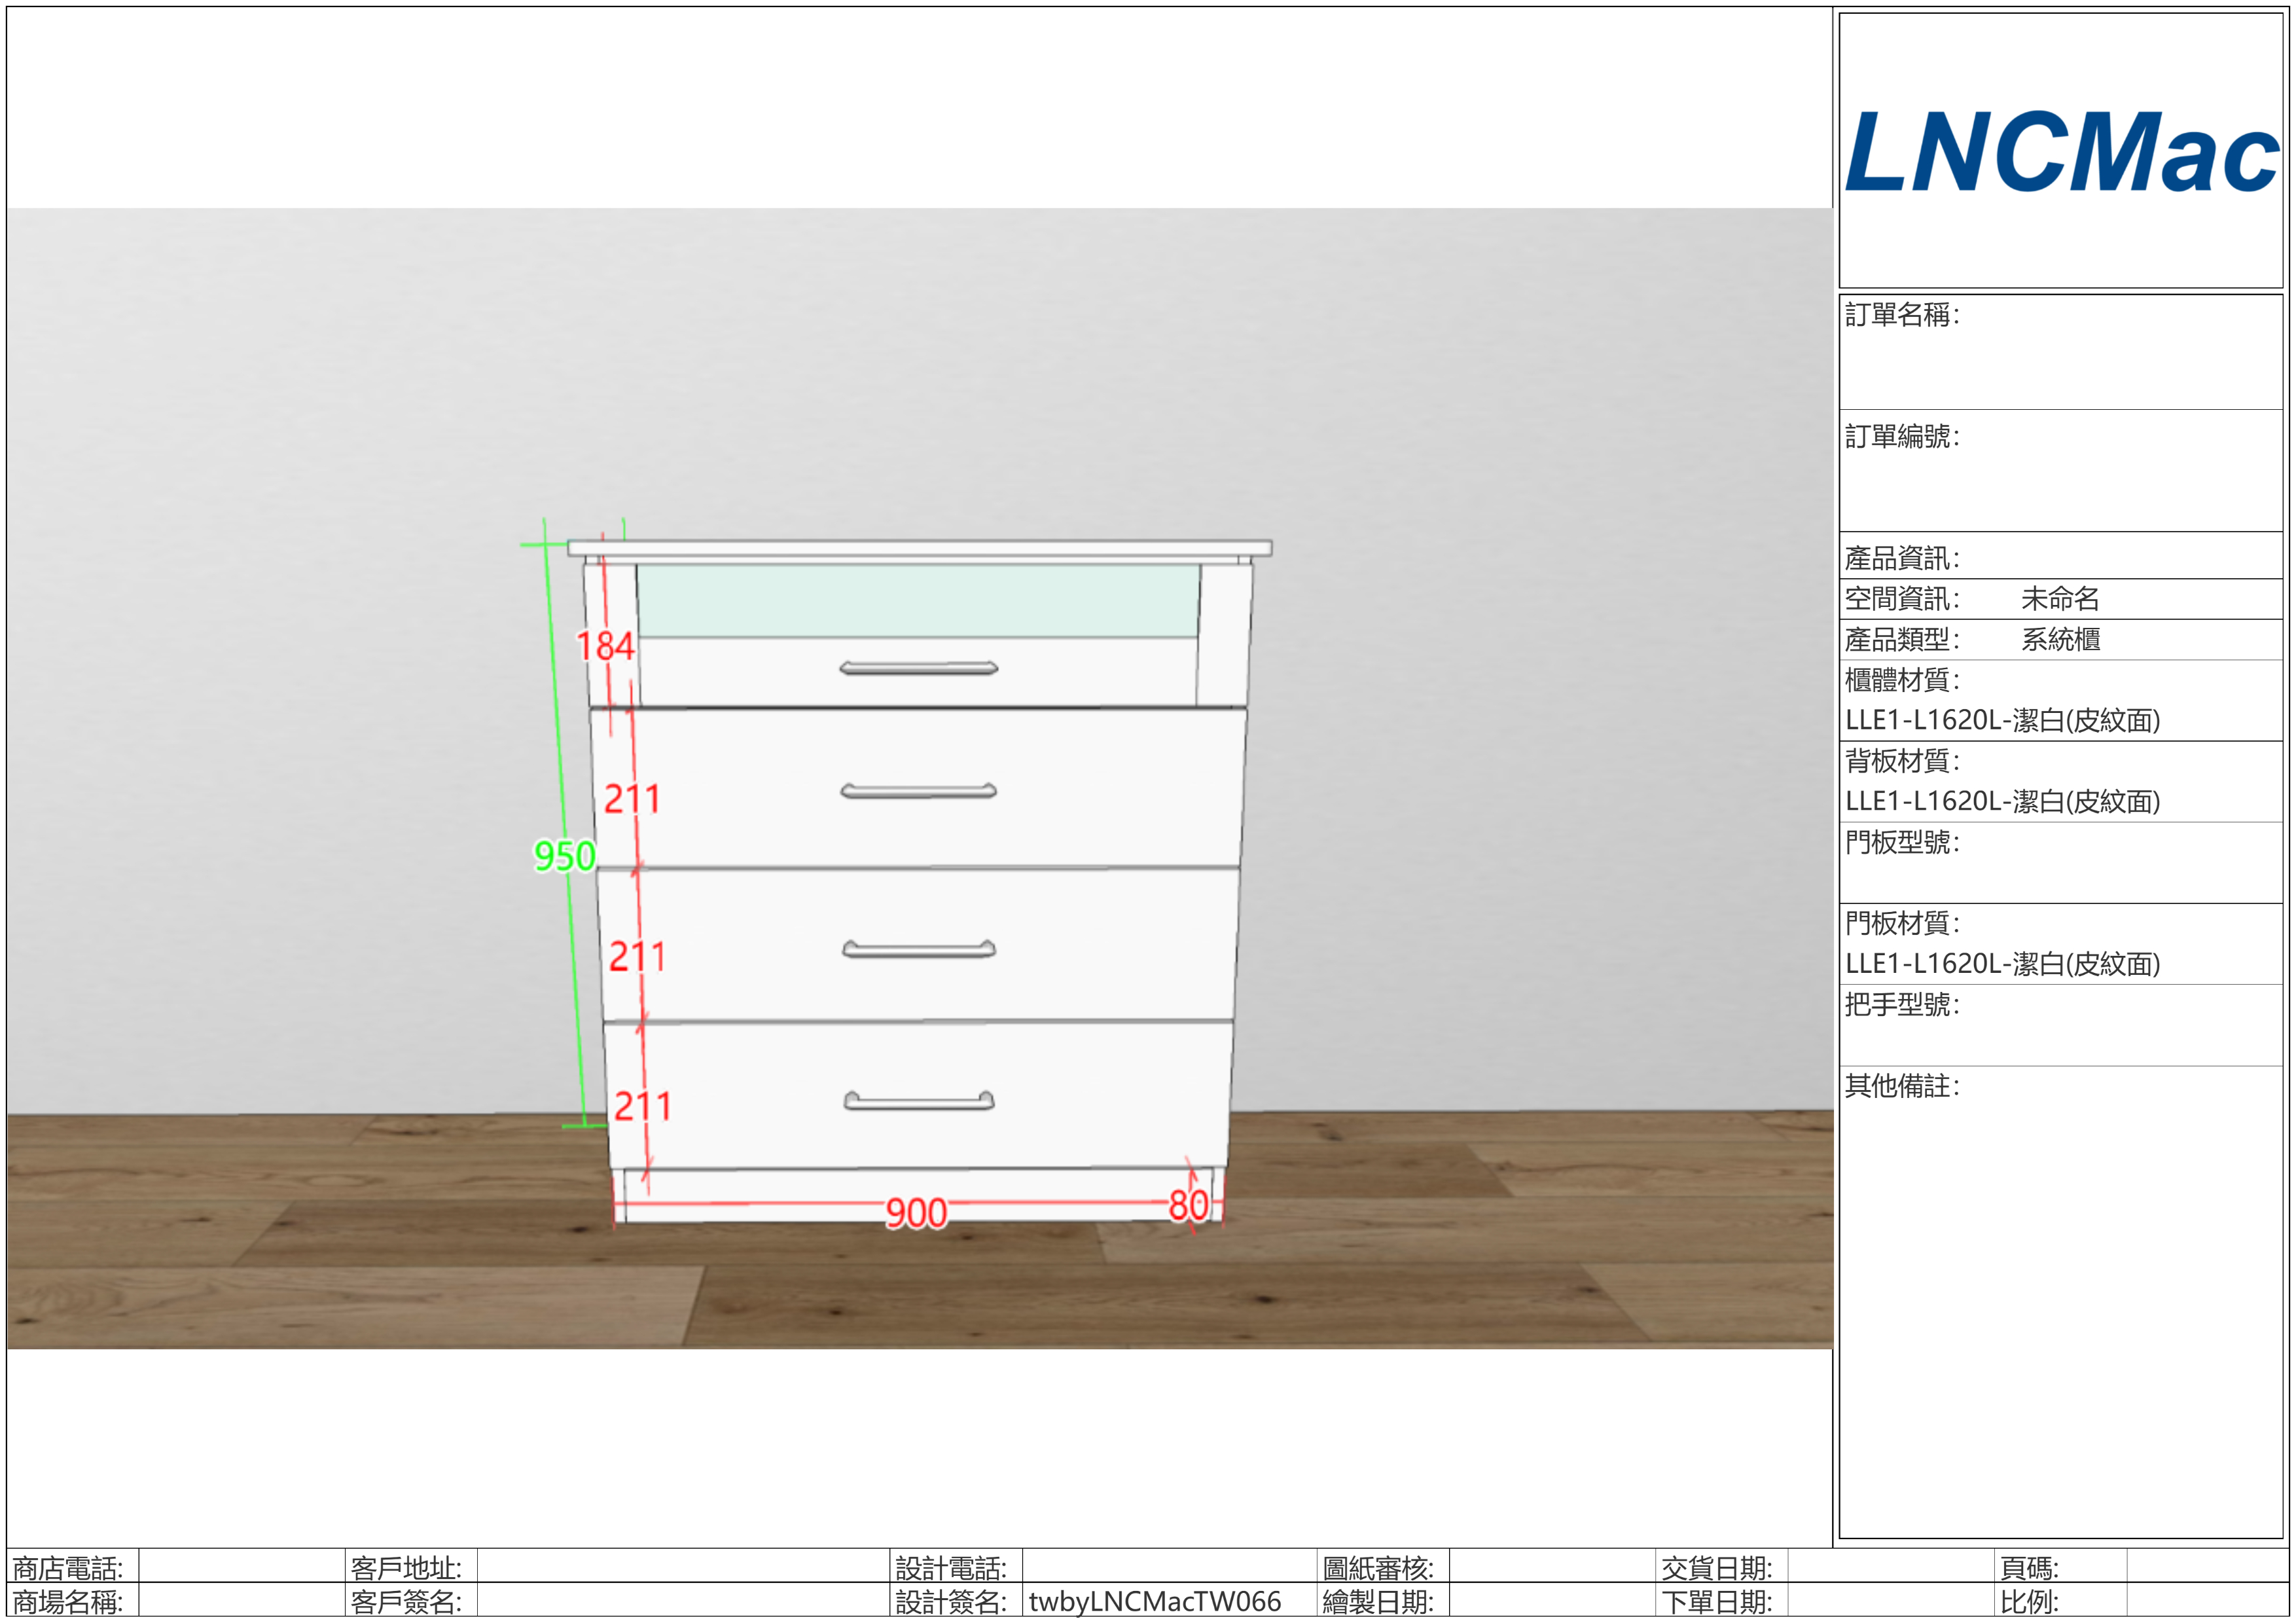The width and height of the screenshot is (2296, 1623).
Task: Select the green 950 height dimension
Action: pyautogui.click(x=564, y=856)
